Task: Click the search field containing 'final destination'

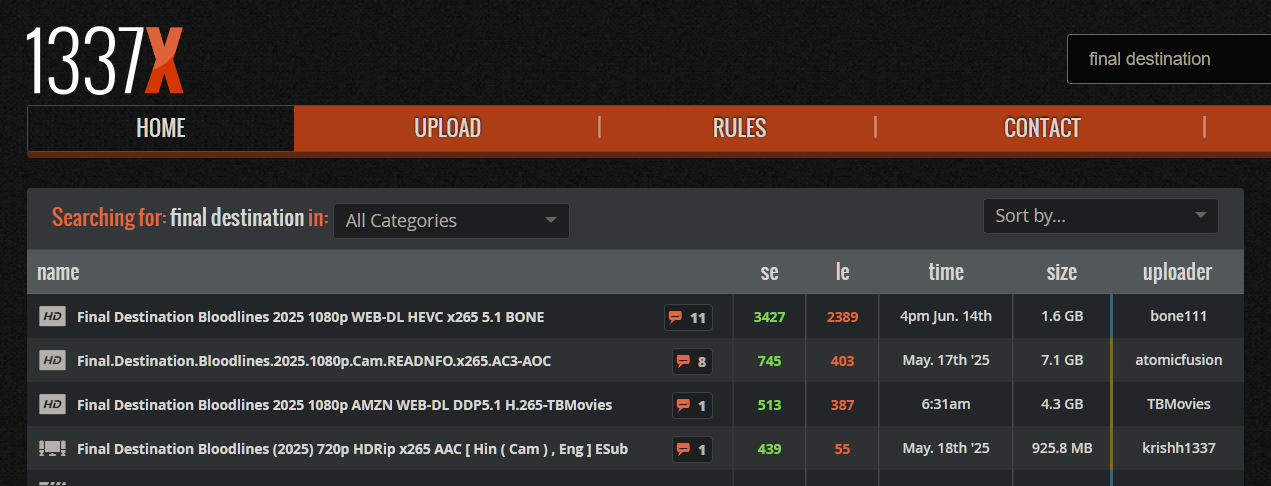Action: point(1169,59)
